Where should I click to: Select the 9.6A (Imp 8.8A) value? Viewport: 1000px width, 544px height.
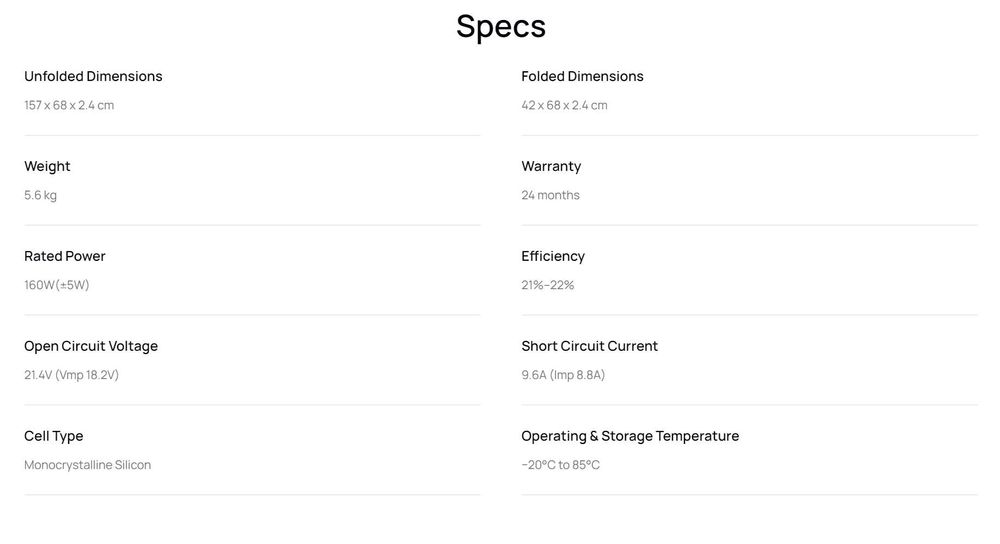[563, 375]
